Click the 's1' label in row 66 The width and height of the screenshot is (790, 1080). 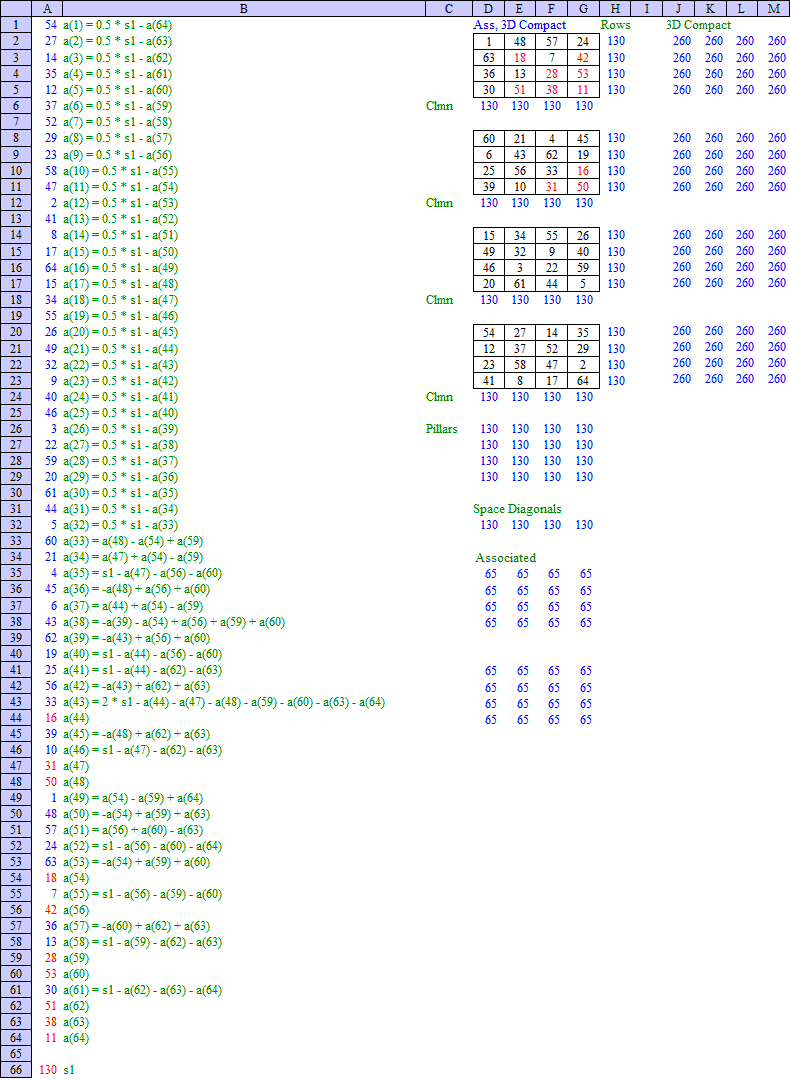68,1070
